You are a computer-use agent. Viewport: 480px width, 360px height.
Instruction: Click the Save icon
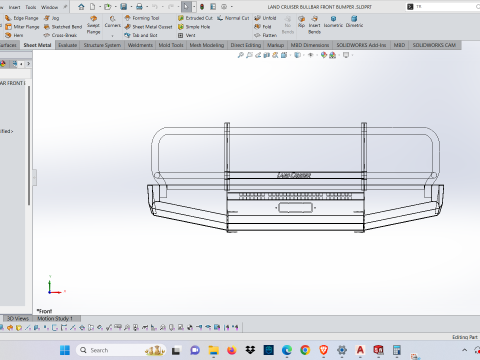tap(124, 7)
